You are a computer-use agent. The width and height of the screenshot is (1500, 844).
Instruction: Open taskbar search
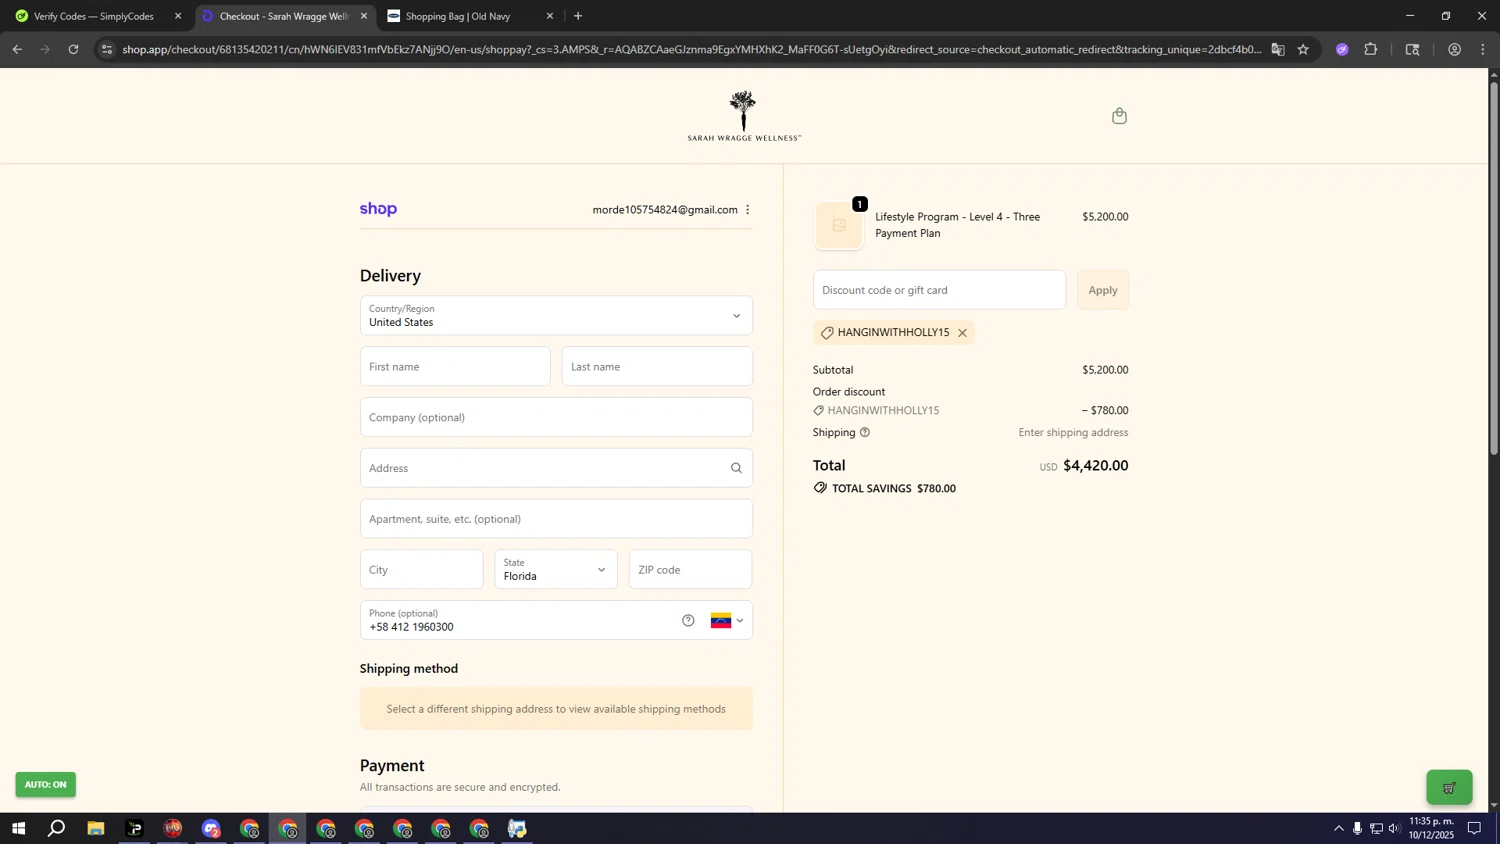(57, 829)
